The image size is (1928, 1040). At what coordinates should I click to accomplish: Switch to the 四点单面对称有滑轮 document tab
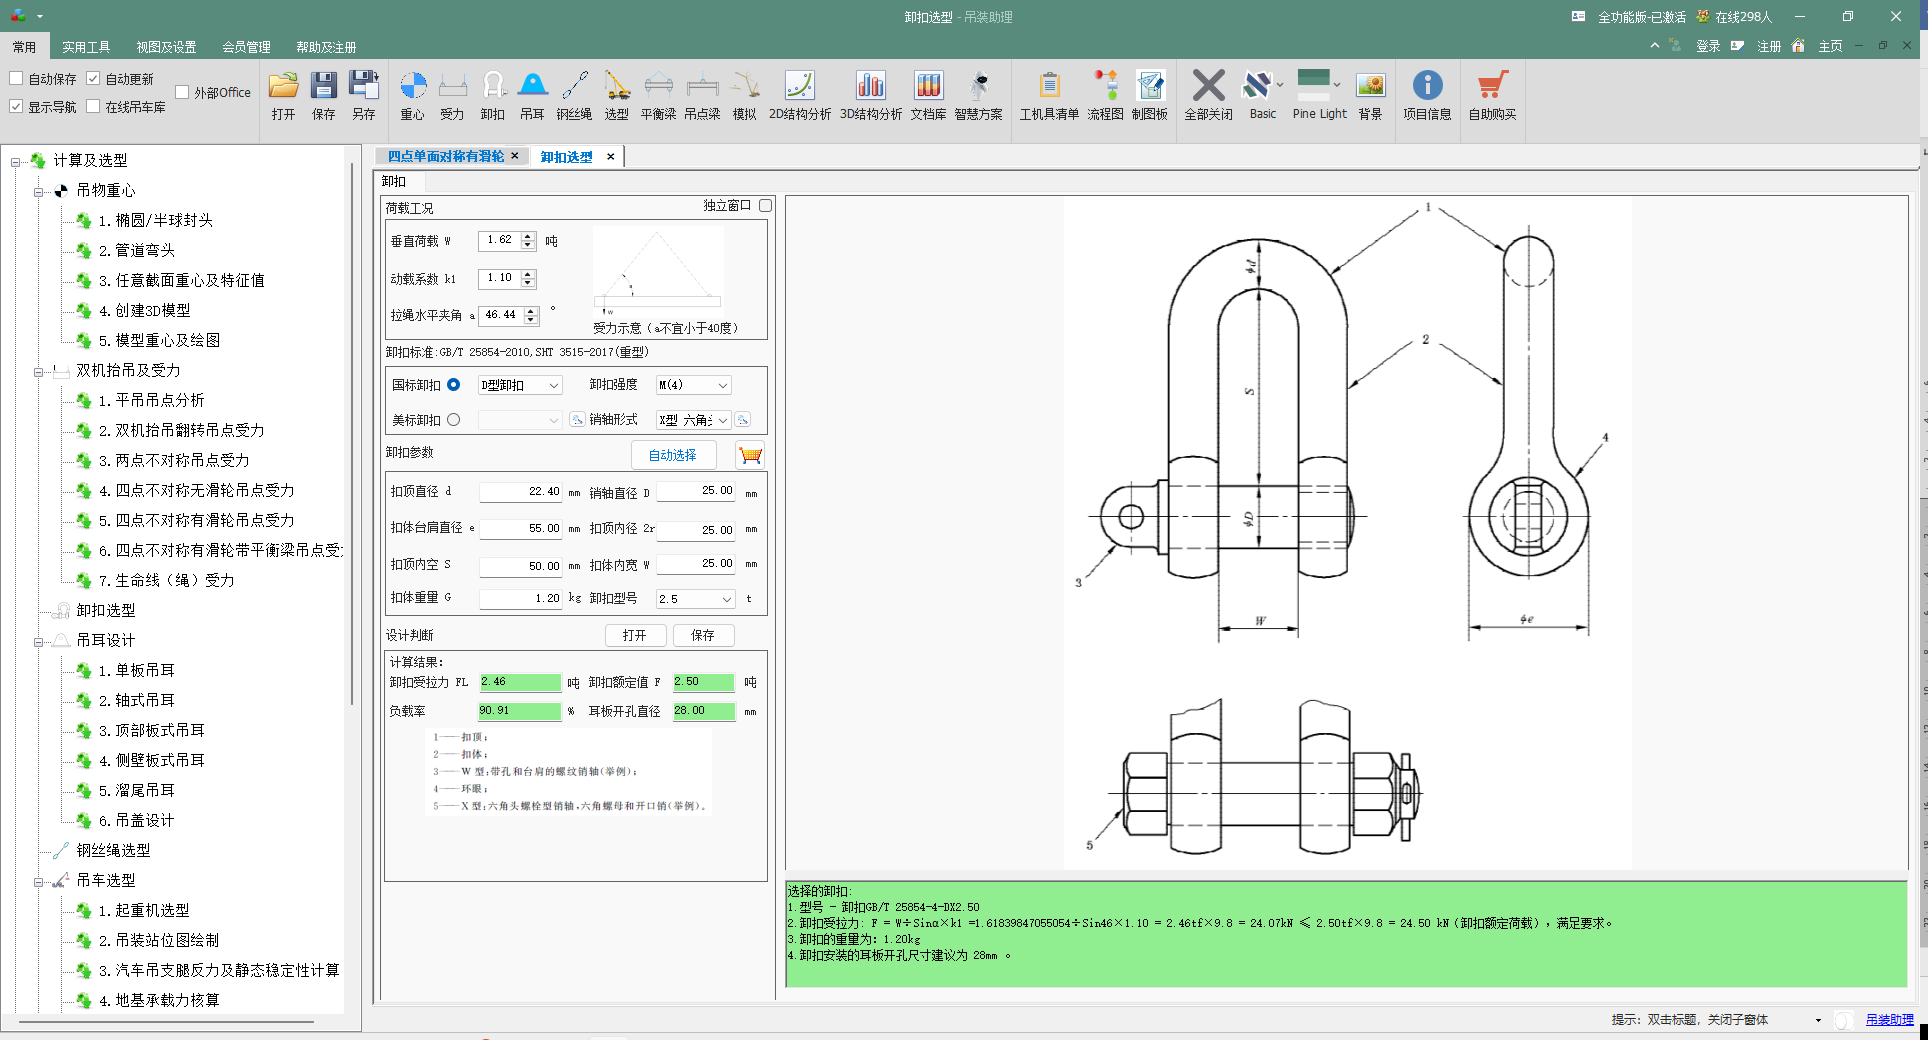(x=446, y=156)
